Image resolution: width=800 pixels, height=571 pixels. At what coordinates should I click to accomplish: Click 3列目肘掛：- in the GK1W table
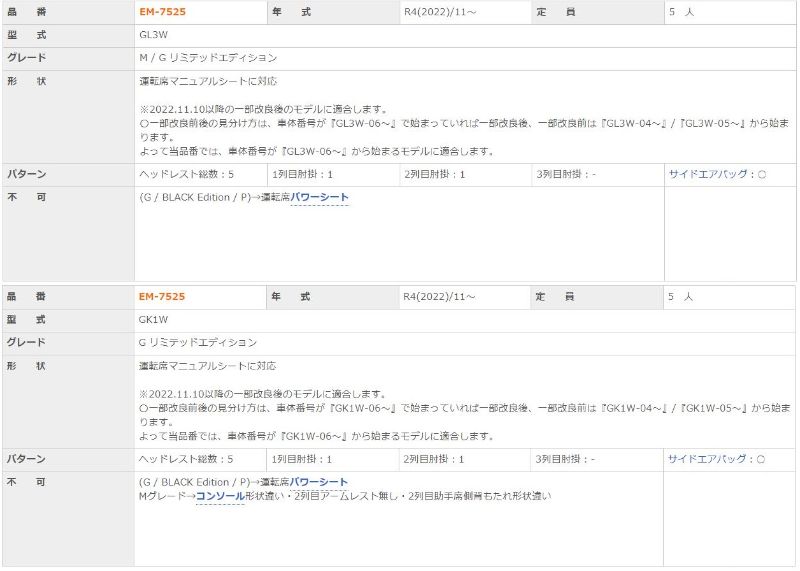click(566, 459)
